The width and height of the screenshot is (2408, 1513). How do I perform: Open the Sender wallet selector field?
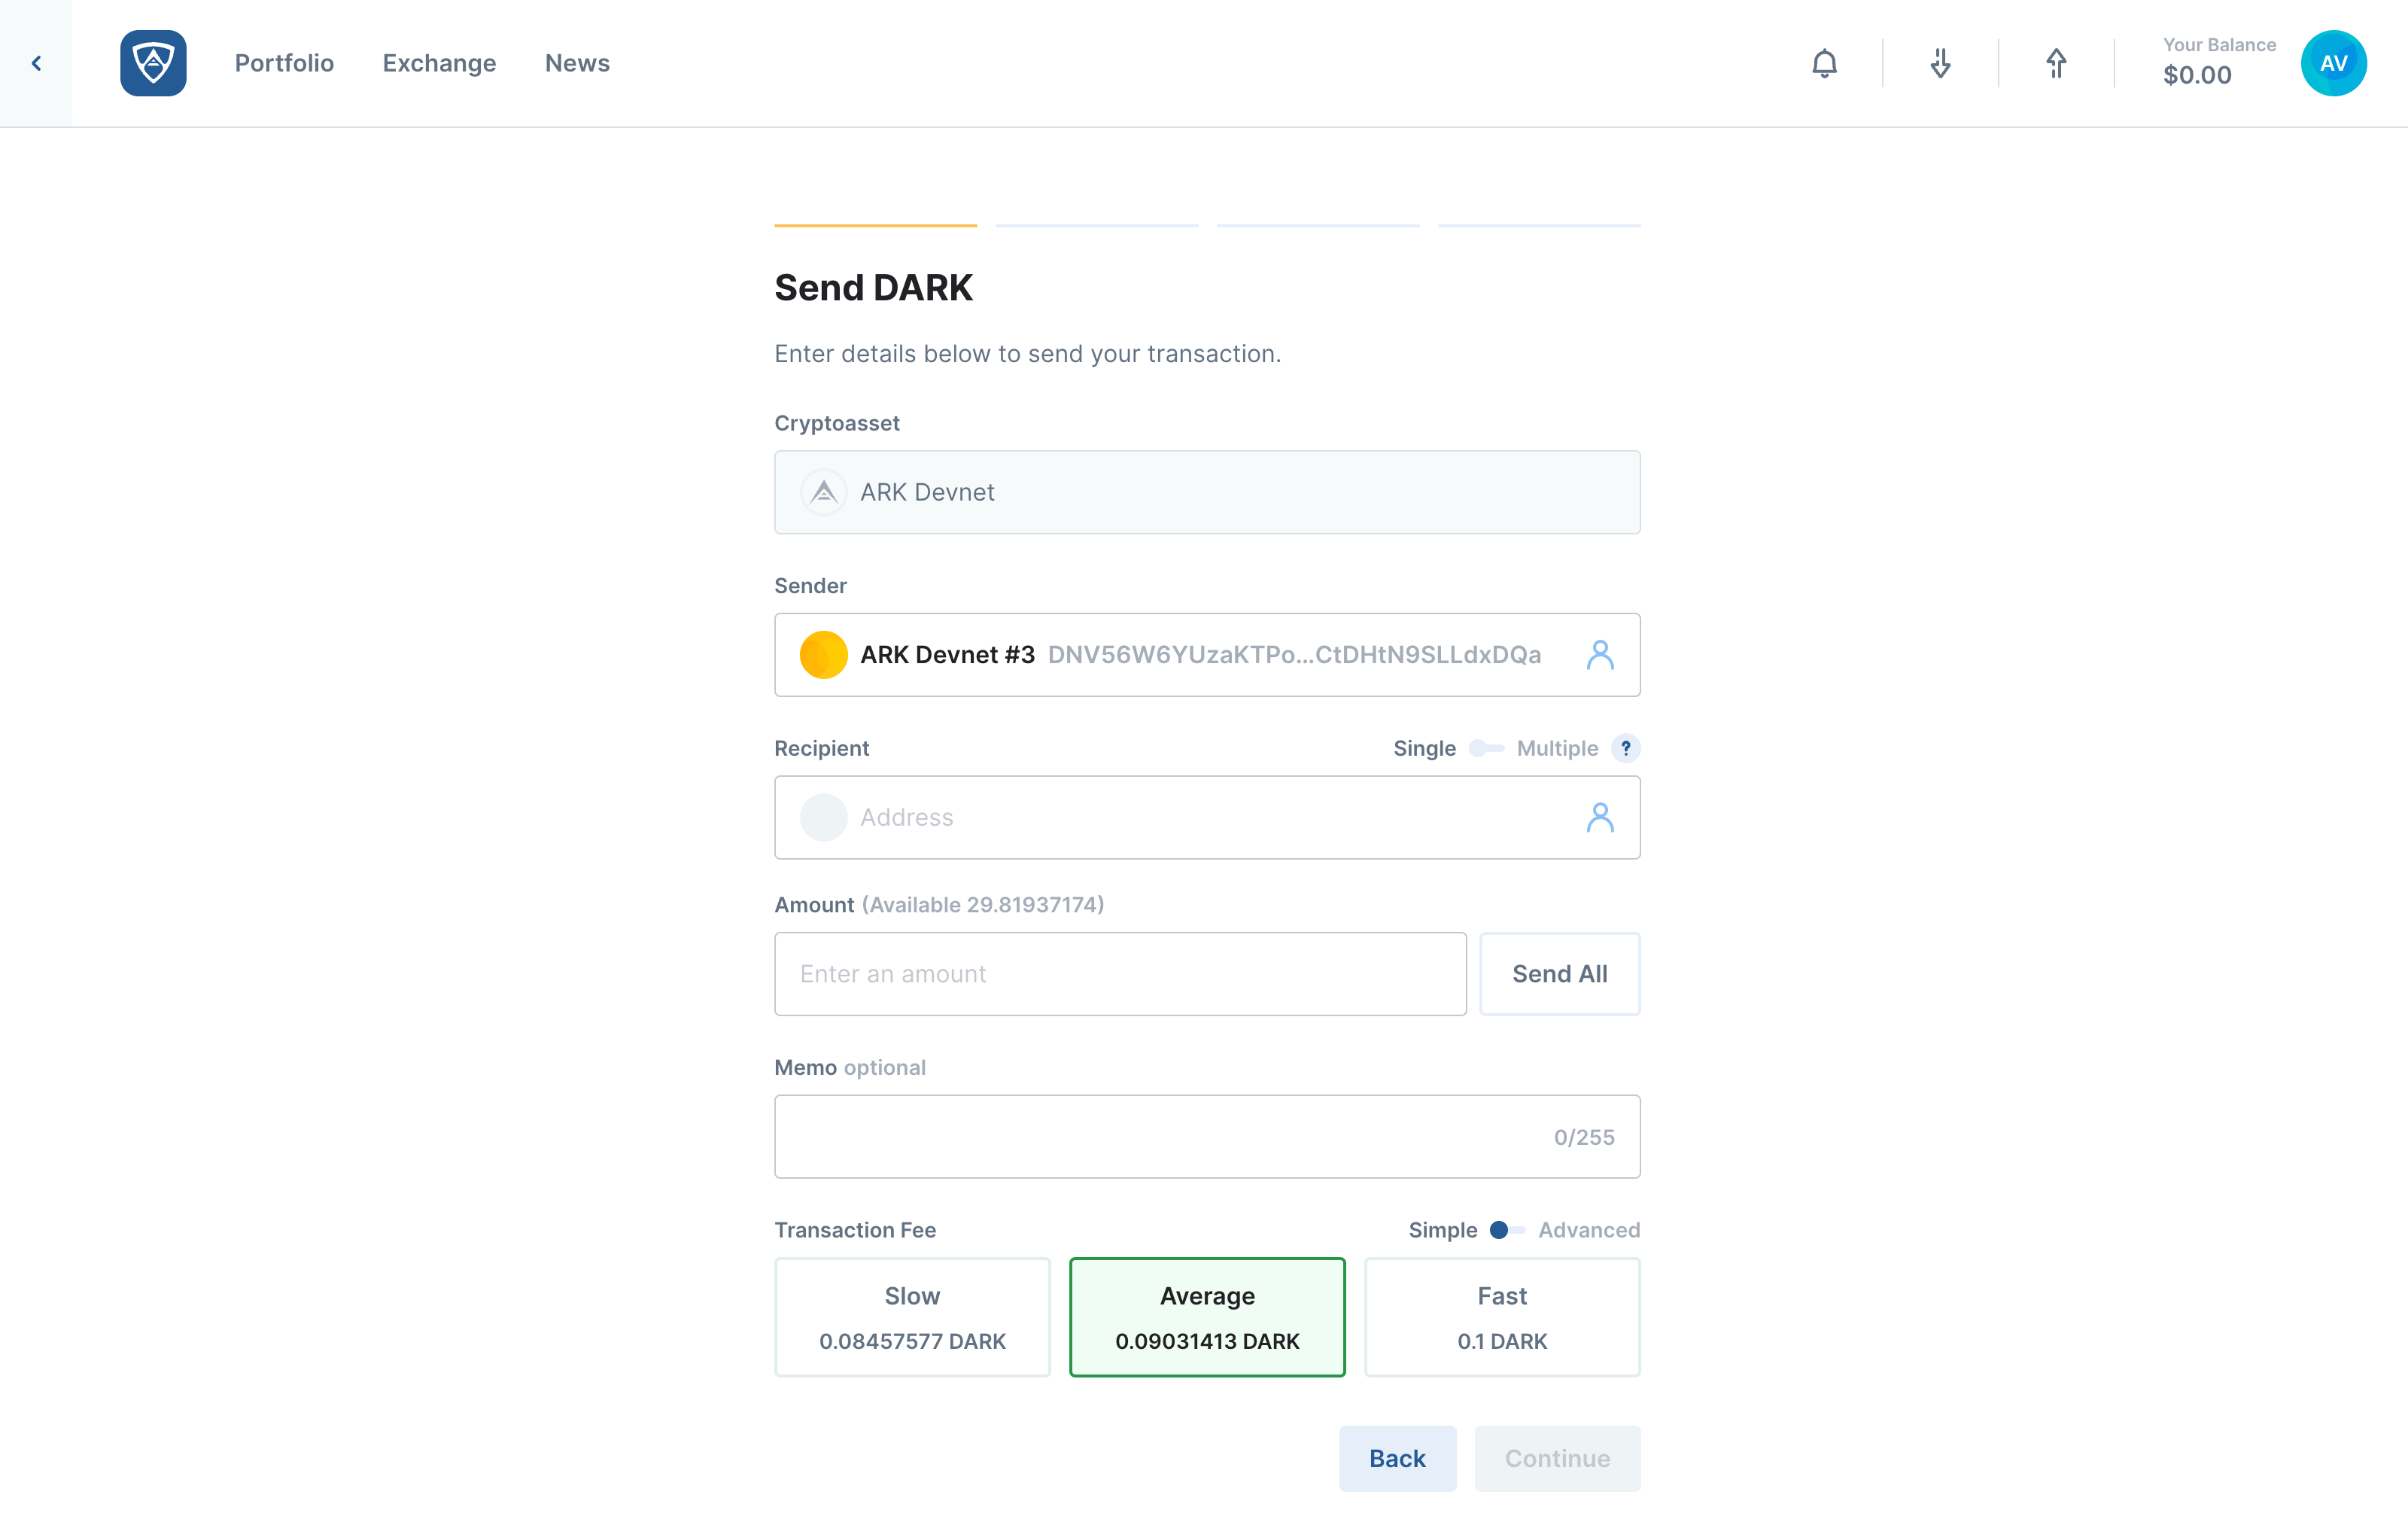click(x=1207, y=655)
